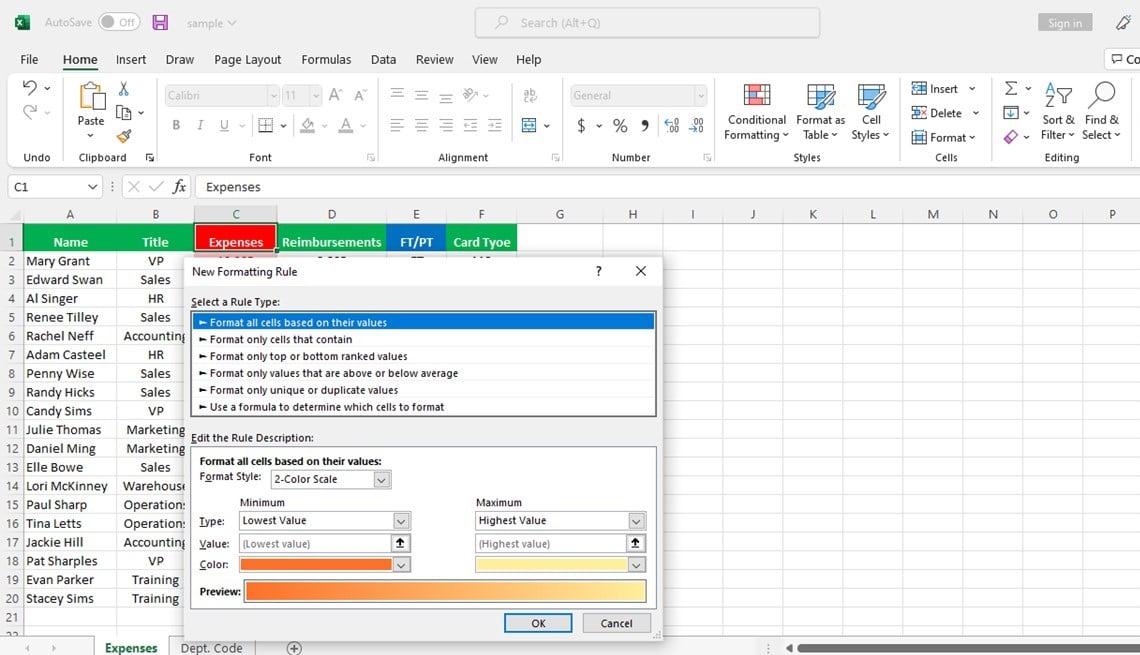Click the Percent Style icon
The width and height of the screenshot is (1140, 655).
click(619, 126)
